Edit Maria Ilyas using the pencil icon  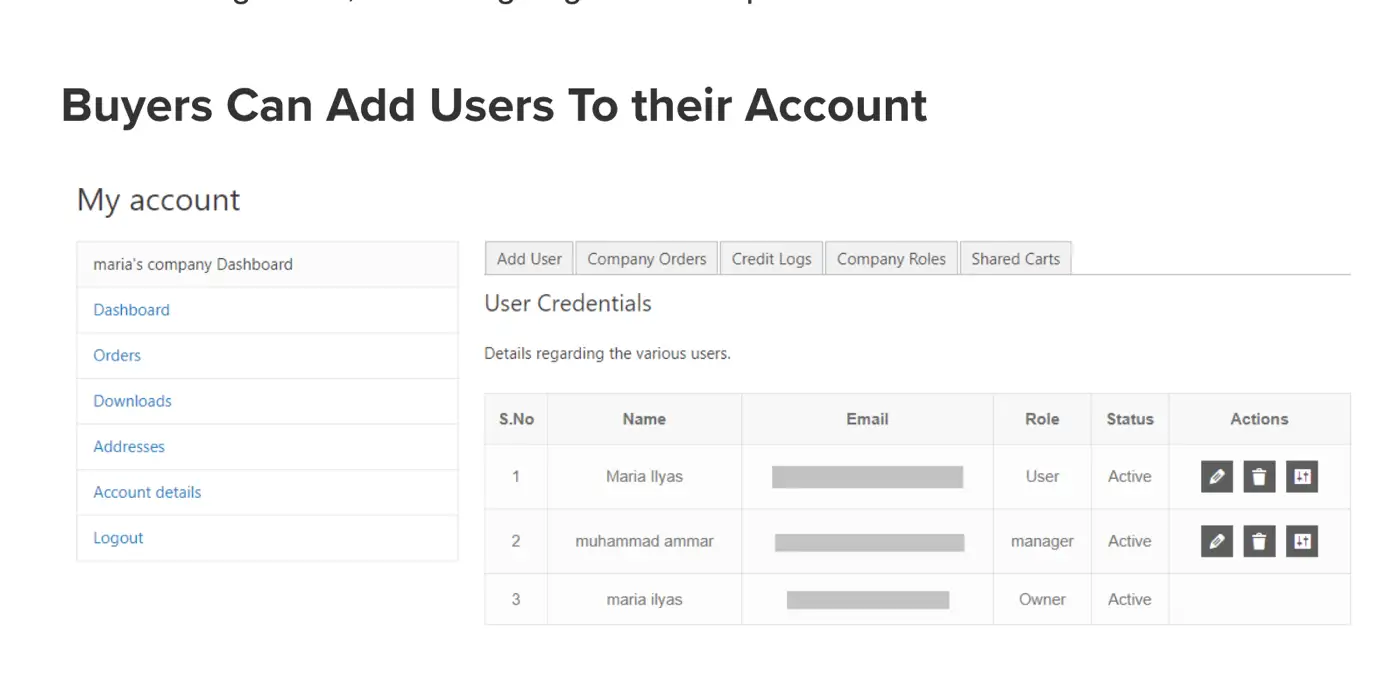coord(1216,477)
